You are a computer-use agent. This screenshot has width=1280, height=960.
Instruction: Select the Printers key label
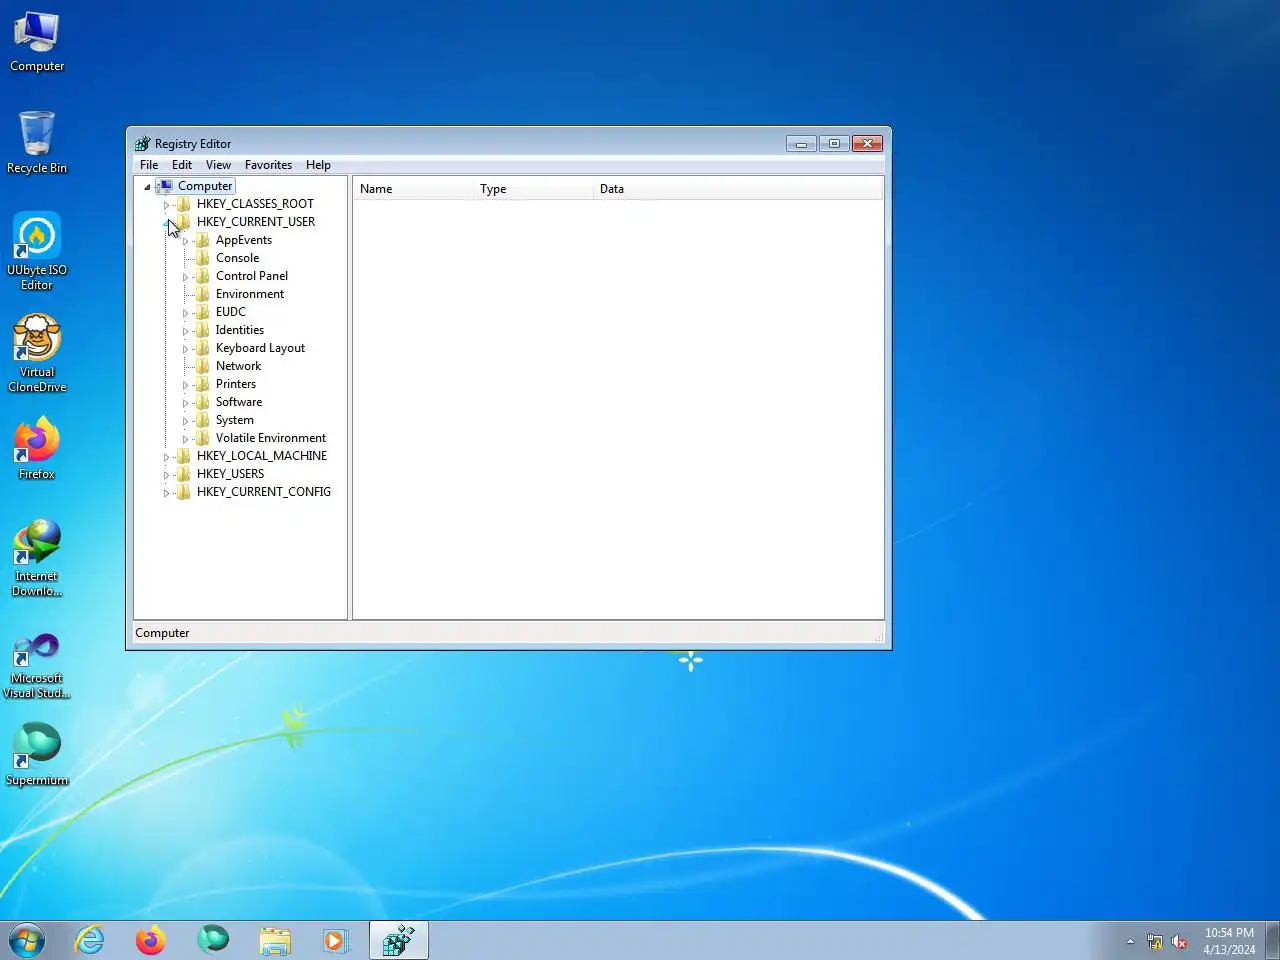[x=236, y=384]
